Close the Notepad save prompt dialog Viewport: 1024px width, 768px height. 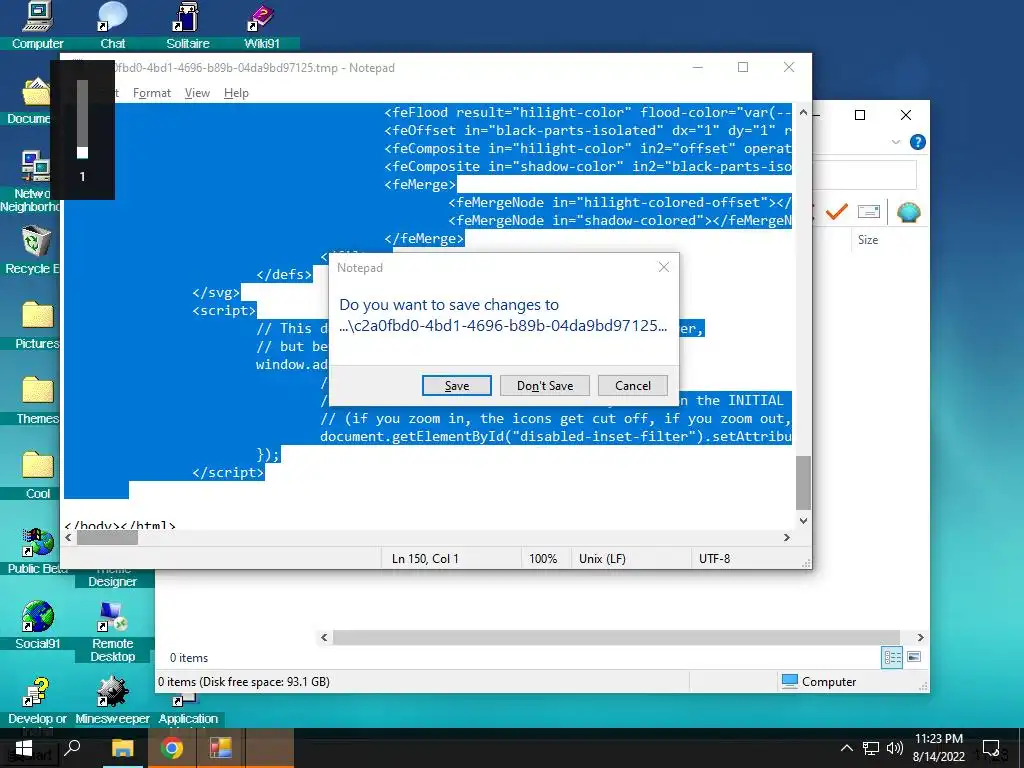pyautogui.click(x=664, y=267)
